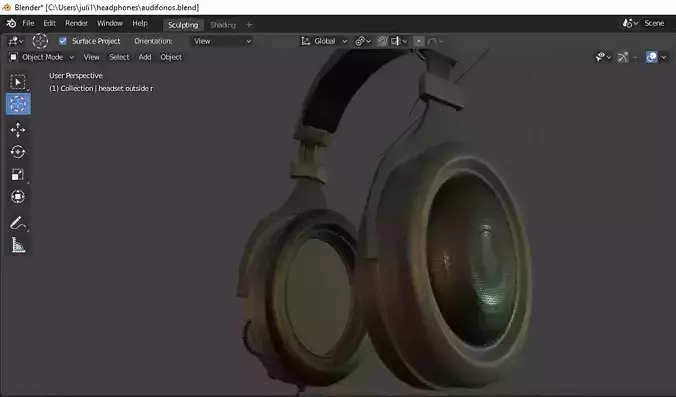Open the Blender logo menu

coord(11,23)
